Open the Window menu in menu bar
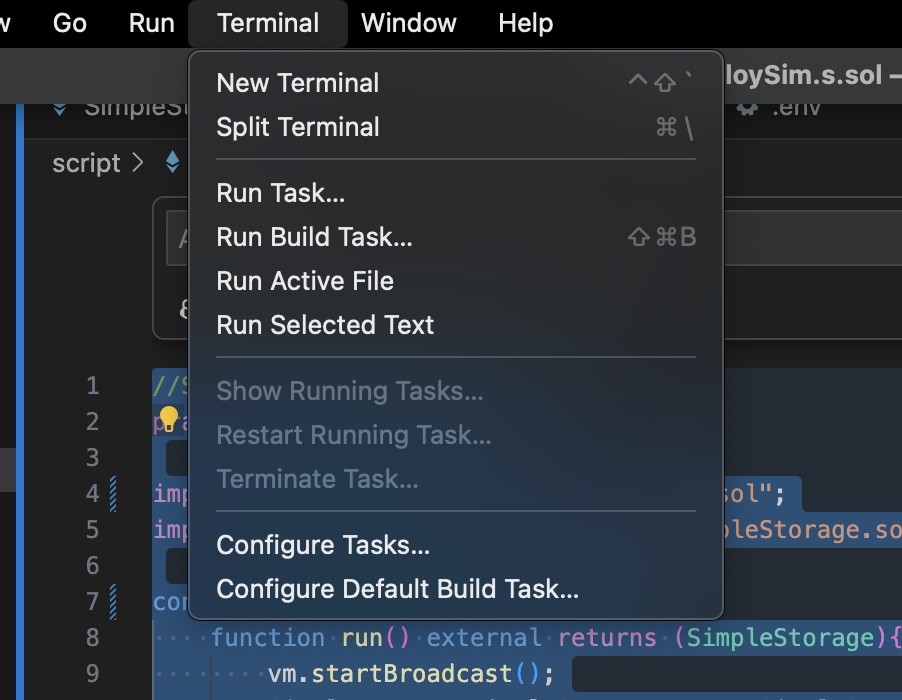Screen dimensions: 902x700 click(408, 24)
